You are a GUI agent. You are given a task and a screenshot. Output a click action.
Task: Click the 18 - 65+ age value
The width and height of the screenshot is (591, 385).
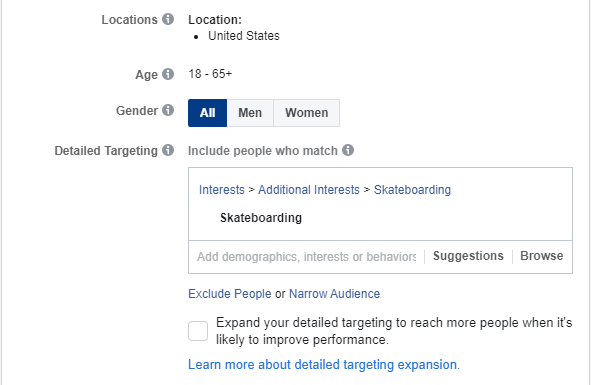(x=210, y=74)
